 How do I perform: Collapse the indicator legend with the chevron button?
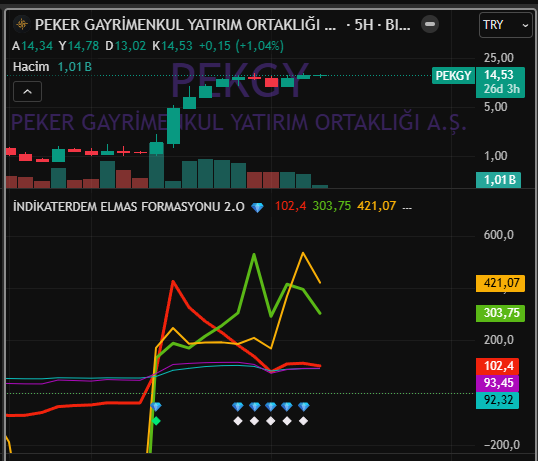coord(27,92)
